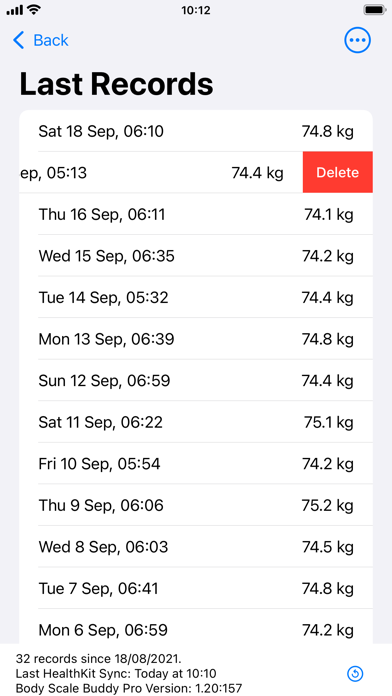Viewport: 392px width, 696px height.
Task: Tap the Last Records page title
Action: (116, 84)
